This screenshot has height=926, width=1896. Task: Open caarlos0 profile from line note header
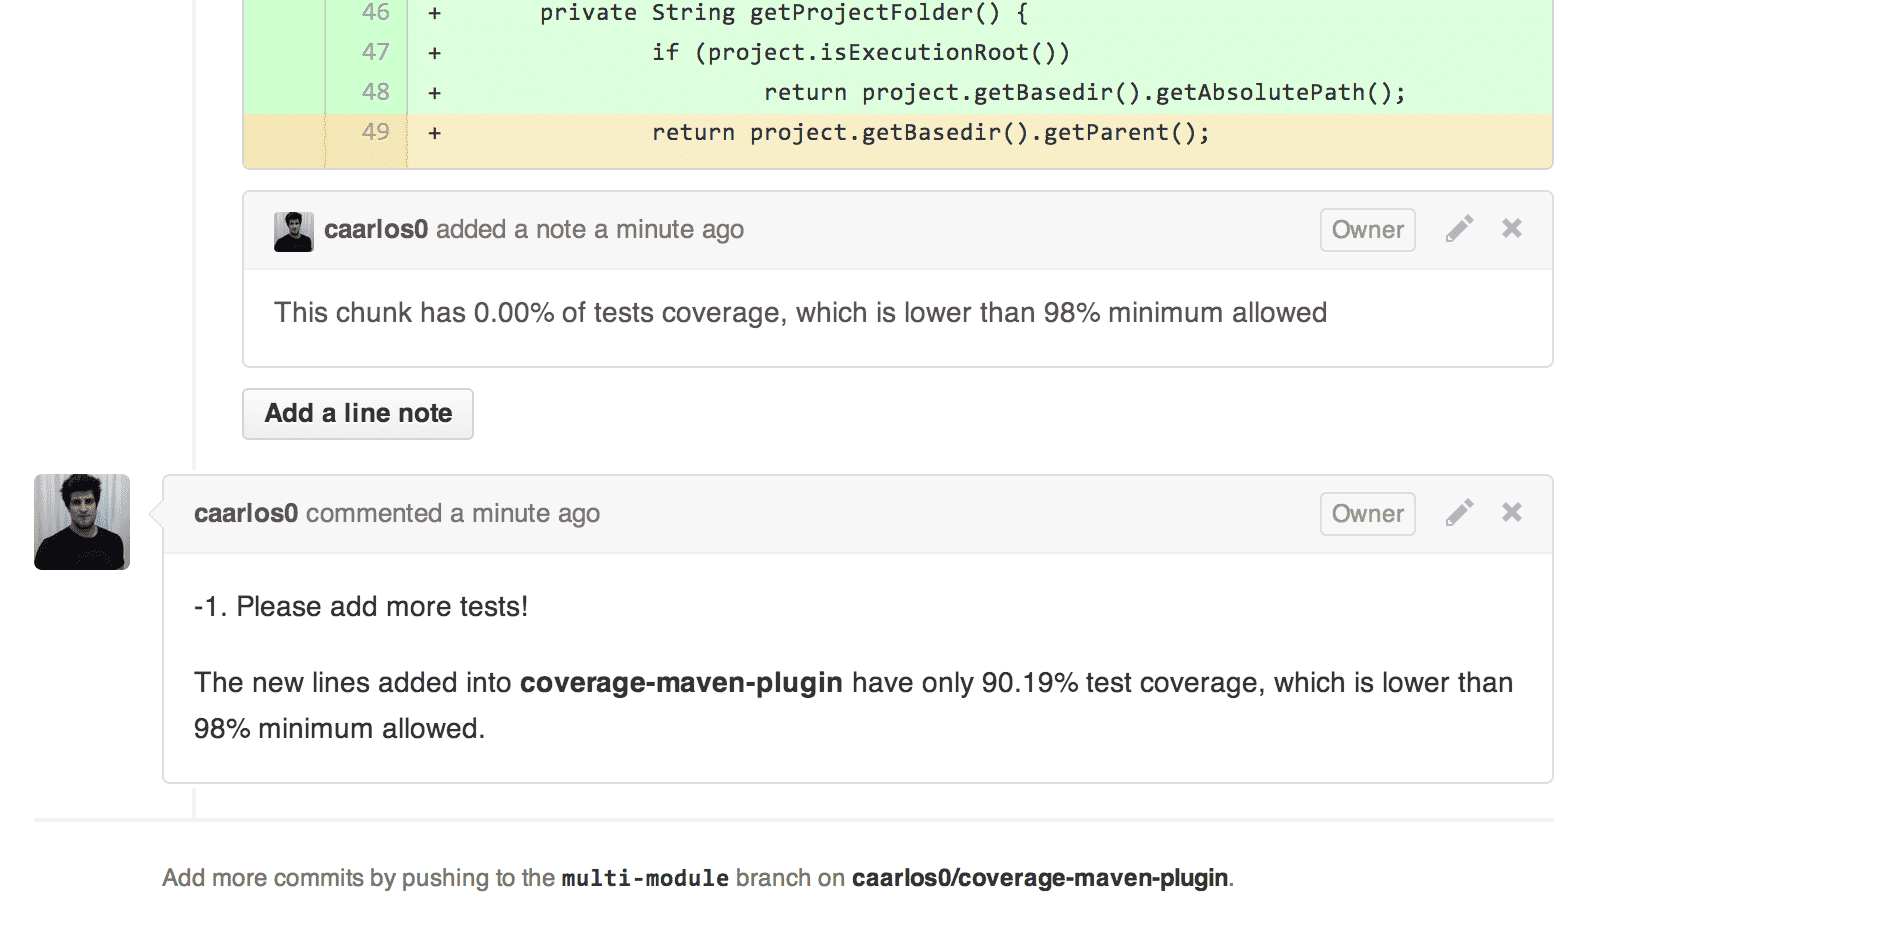(x=376, y=229)
